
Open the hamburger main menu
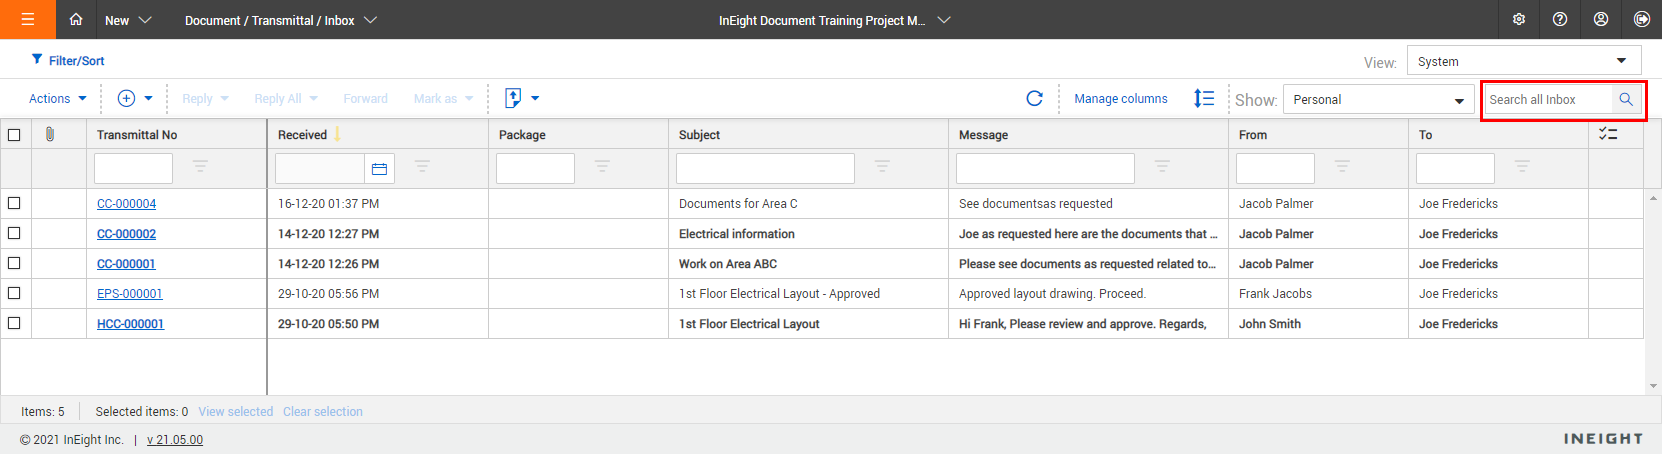pos(27,20)
